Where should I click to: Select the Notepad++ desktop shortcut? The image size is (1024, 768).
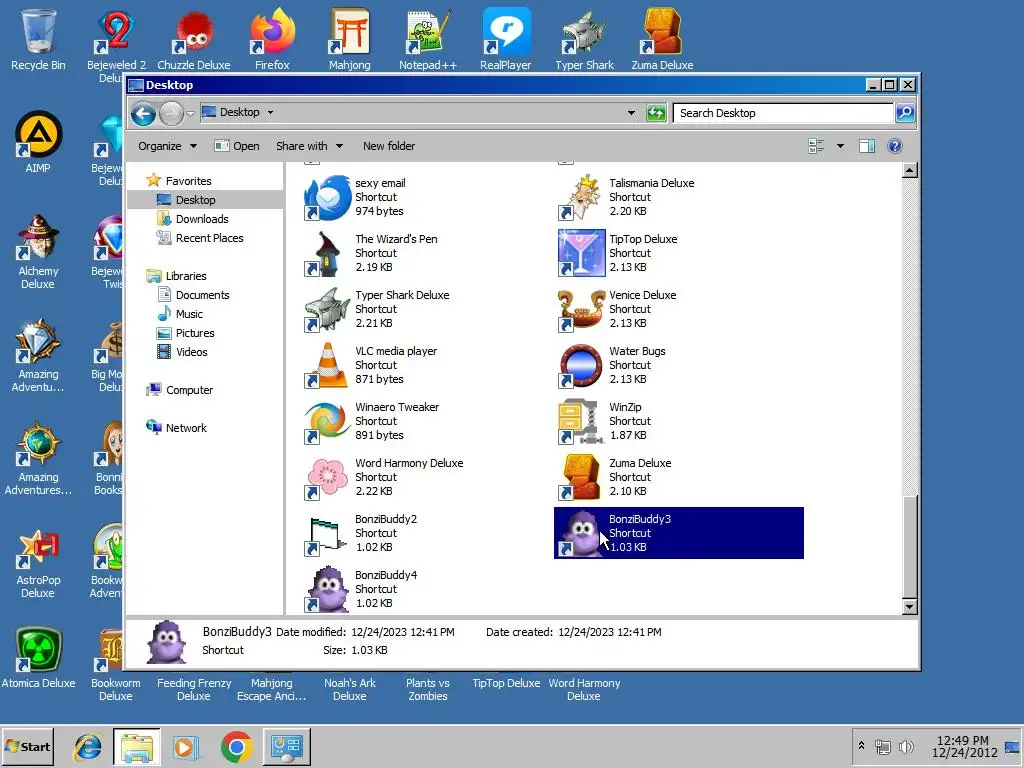(x=428, y=39)
